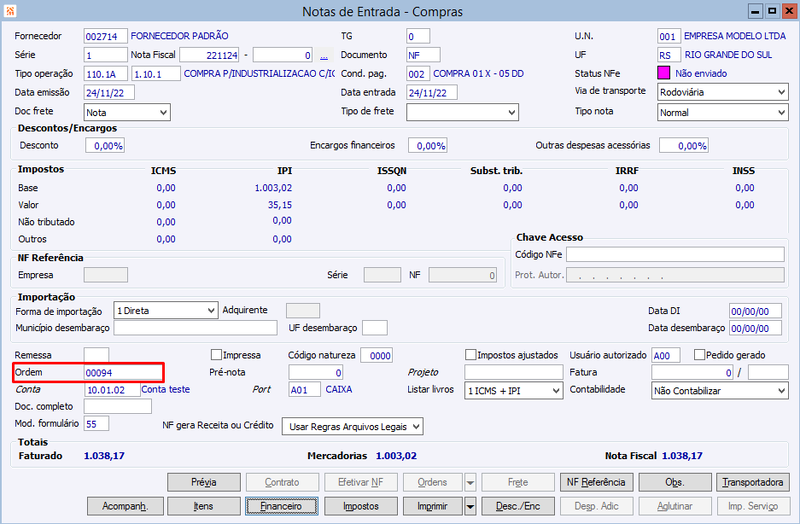
Task: Open the Itens button
Action: tap(204, 506)
